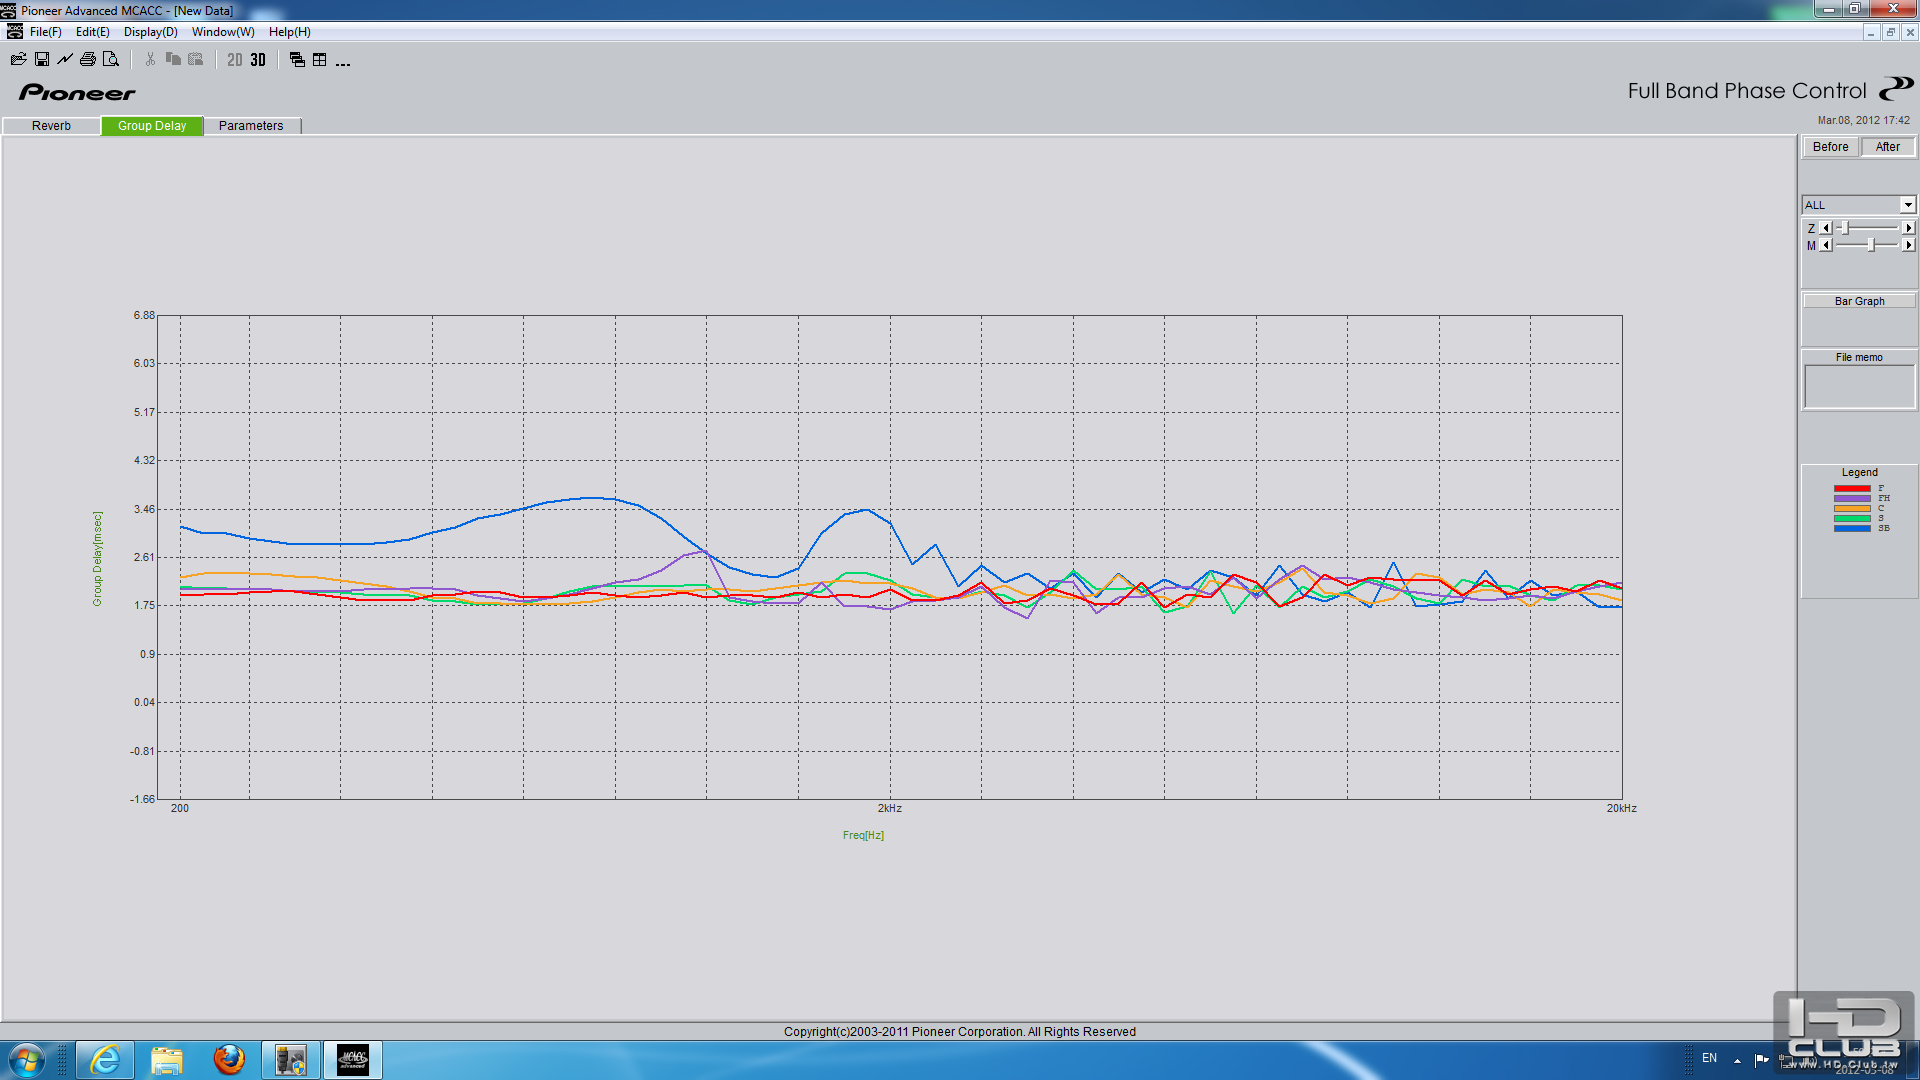Image resolution: width=1920 pixels, height=1080 pixels.
Task: Open the Windows Start button
Action: (x=27, y=1060)
